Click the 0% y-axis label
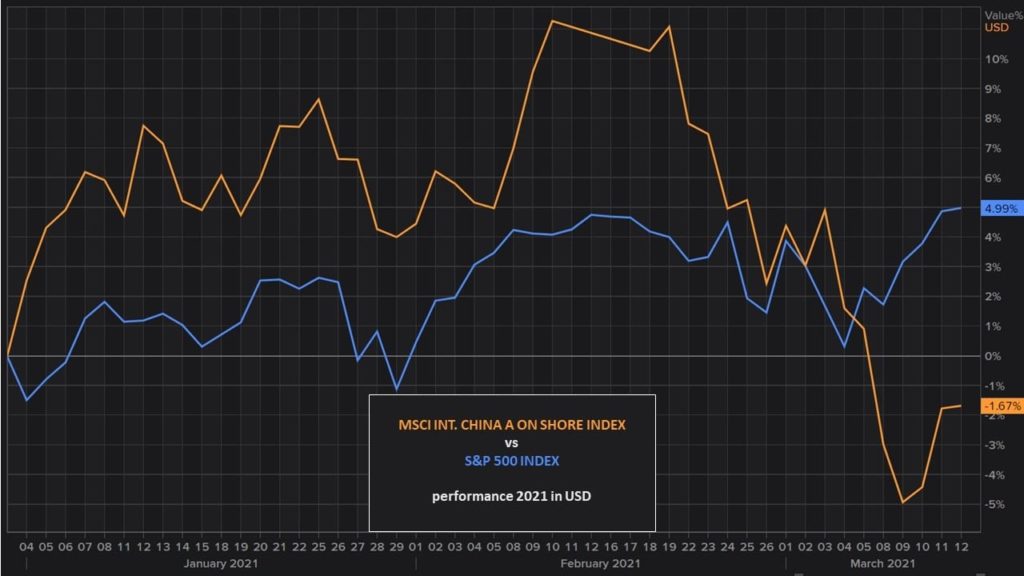The image size is (1024, 576). pyautogui.click(x=993, y=356)
